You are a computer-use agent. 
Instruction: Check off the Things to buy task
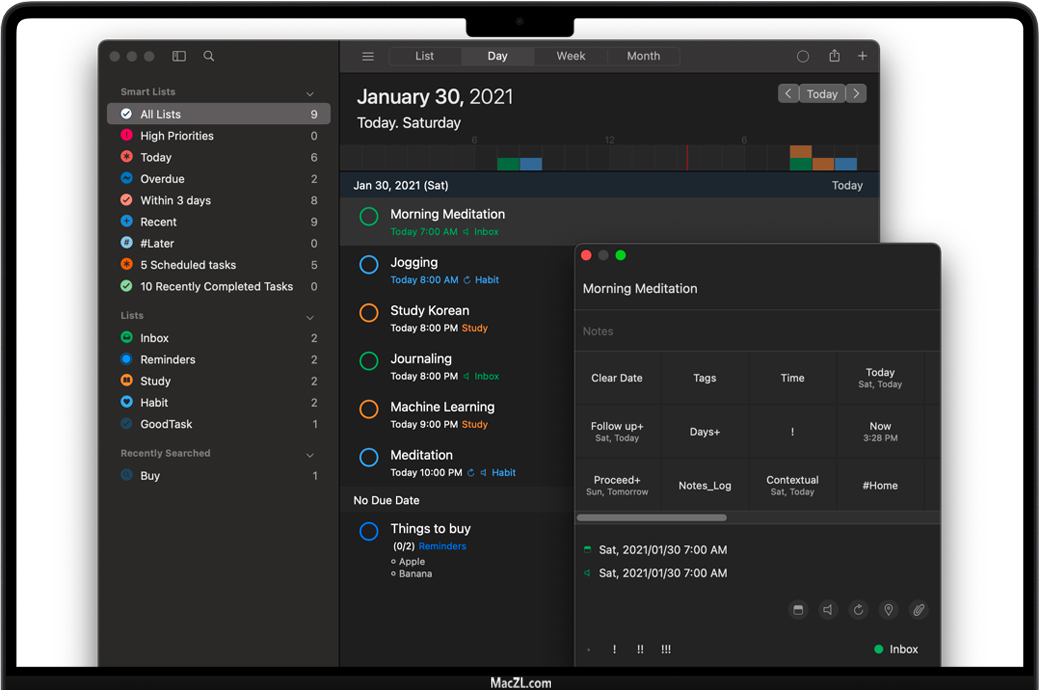pos(369,532)
